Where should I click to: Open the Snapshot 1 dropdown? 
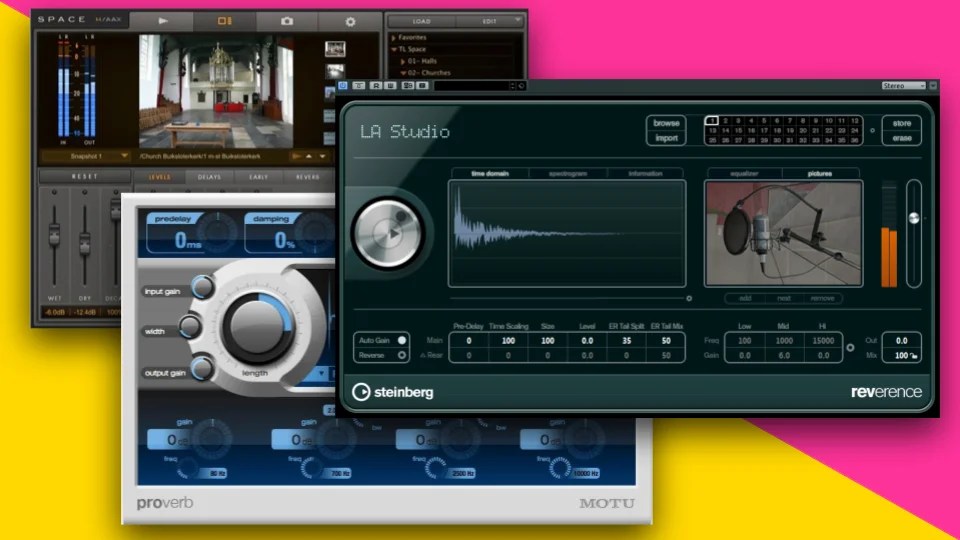[124, 156]
